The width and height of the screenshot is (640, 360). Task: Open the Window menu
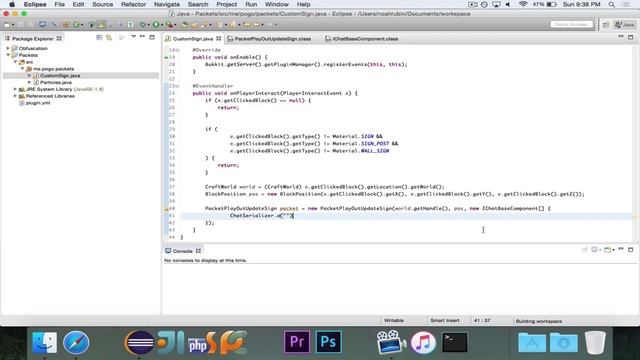click(x=276, y=4)
